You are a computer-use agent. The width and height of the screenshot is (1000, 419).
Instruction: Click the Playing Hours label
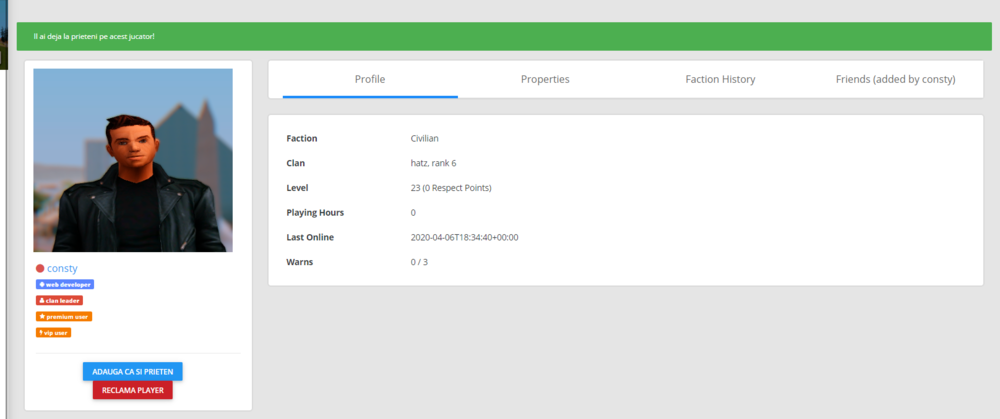[316, 212]
